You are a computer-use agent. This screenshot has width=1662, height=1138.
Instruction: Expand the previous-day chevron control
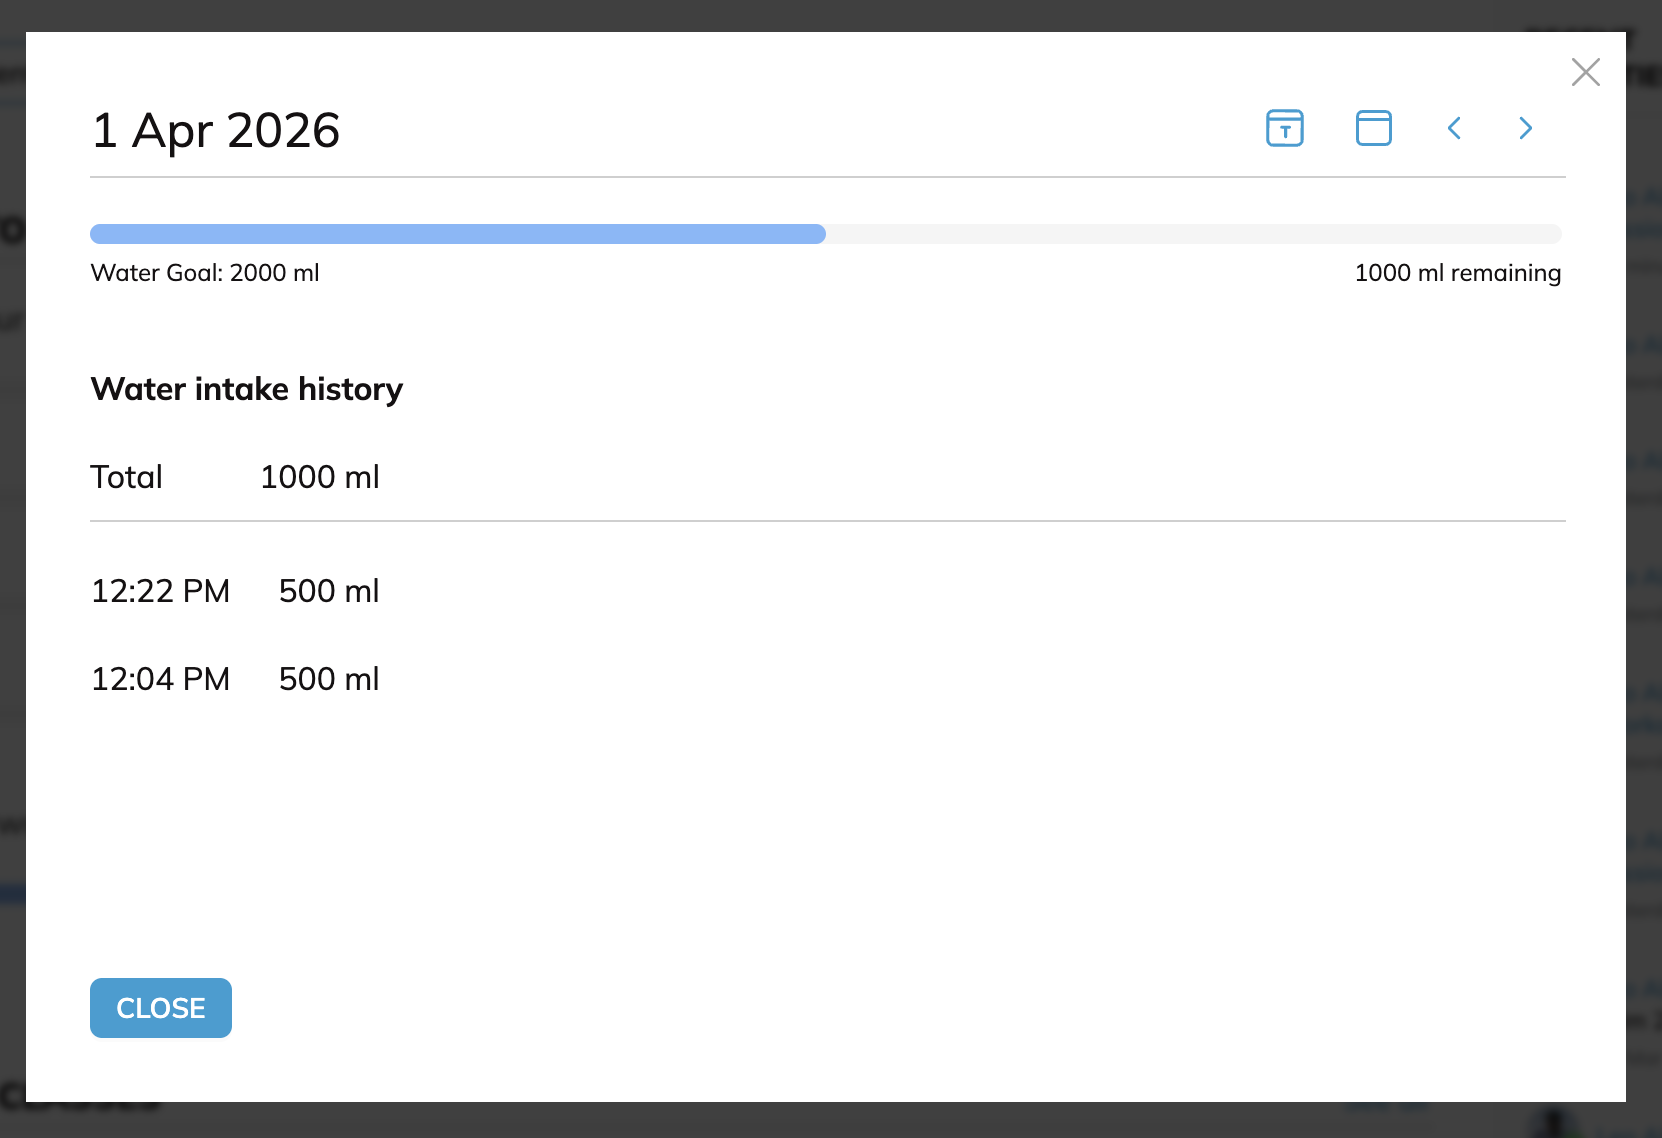coord(1455,128)
